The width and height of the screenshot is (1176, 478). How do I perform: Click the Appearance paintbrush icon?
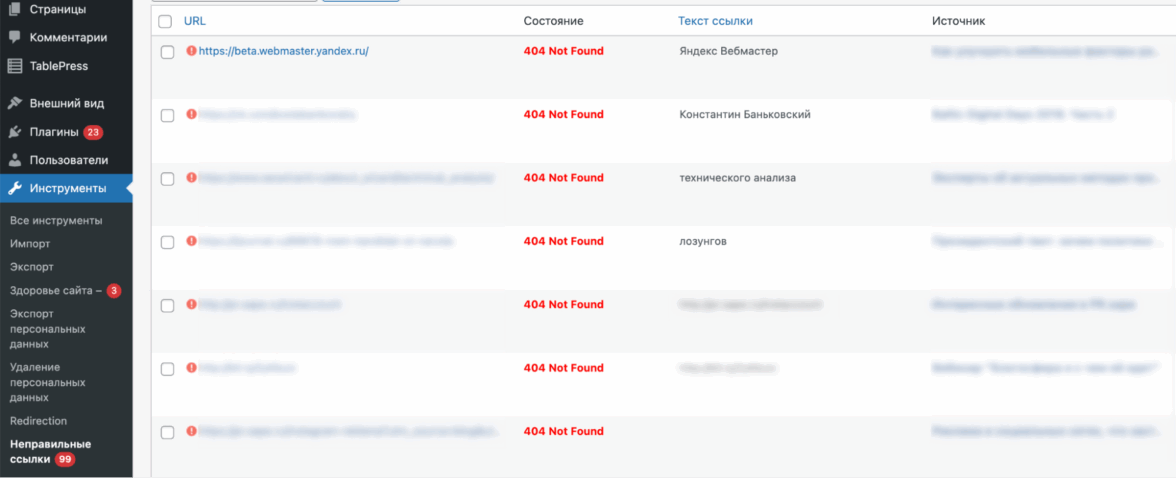pos(14,103)
